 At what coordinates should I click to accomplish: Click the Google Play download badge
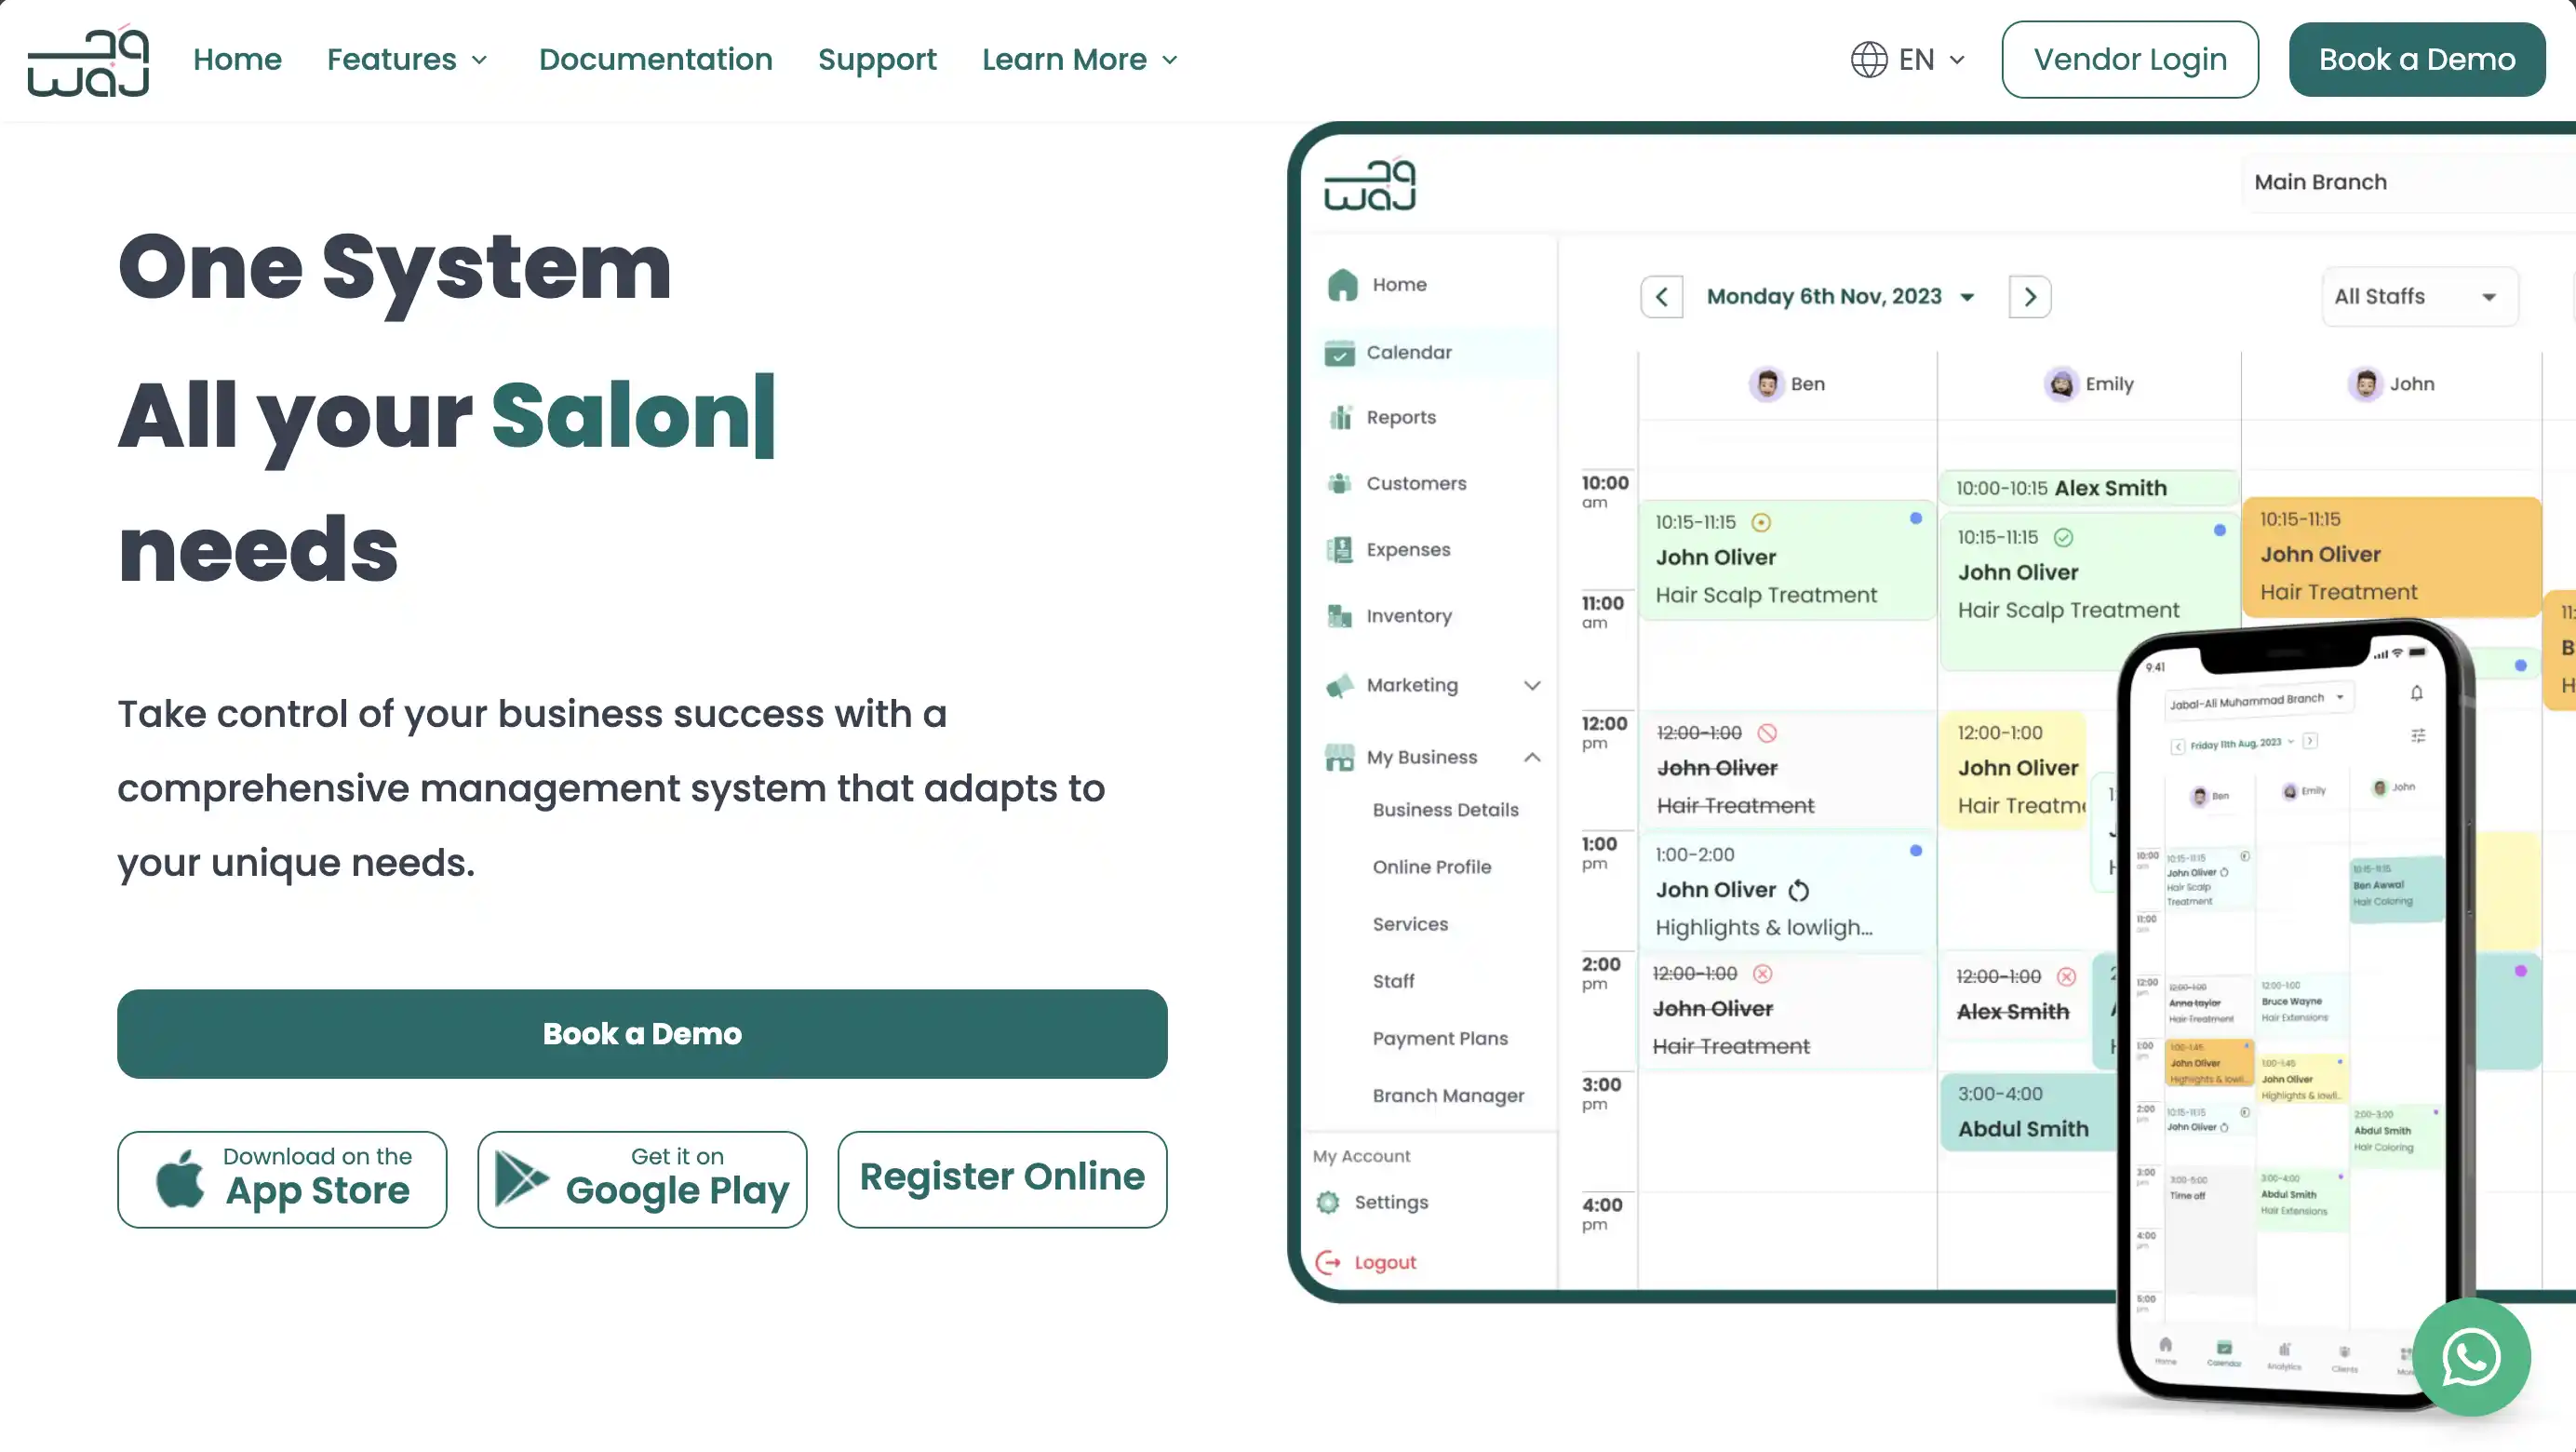(642, 1178)
